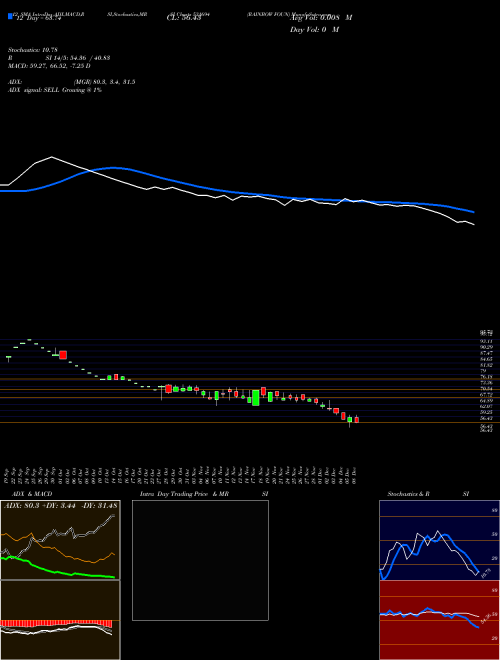The width and height of the screenshot is (500, 660).
Task: Click the tall green candle in mid November
Action: pos(255,398)
